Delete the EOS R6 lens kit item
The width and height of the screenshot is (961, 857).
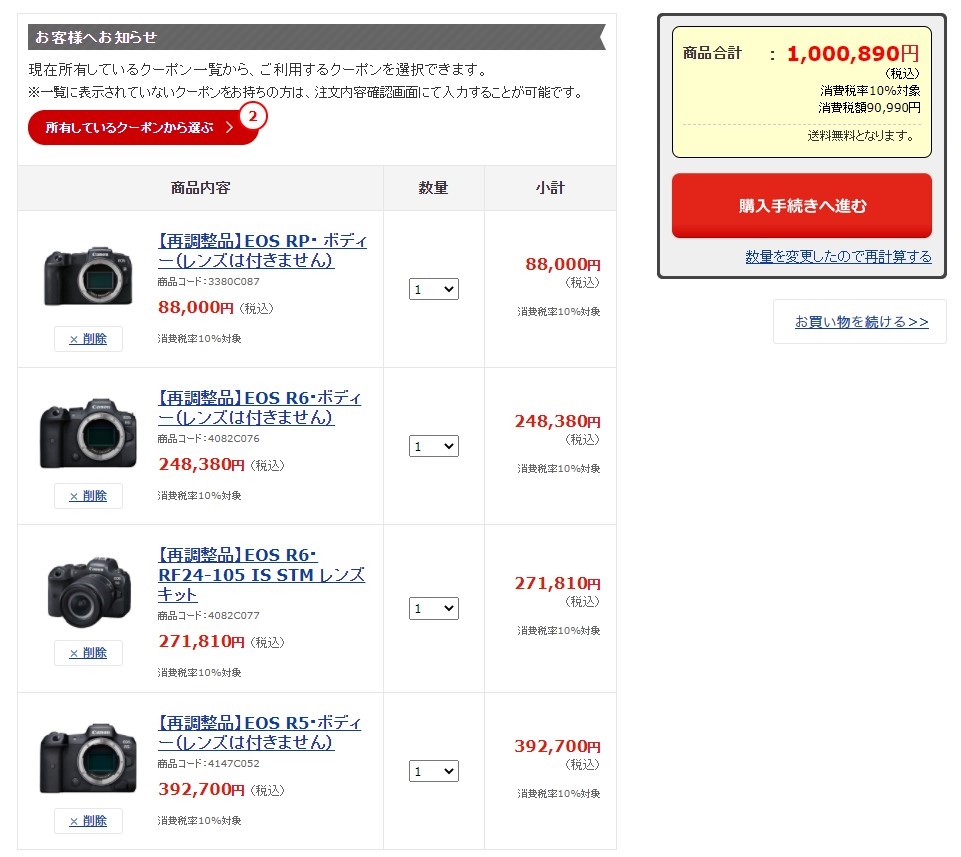point(88,653)
